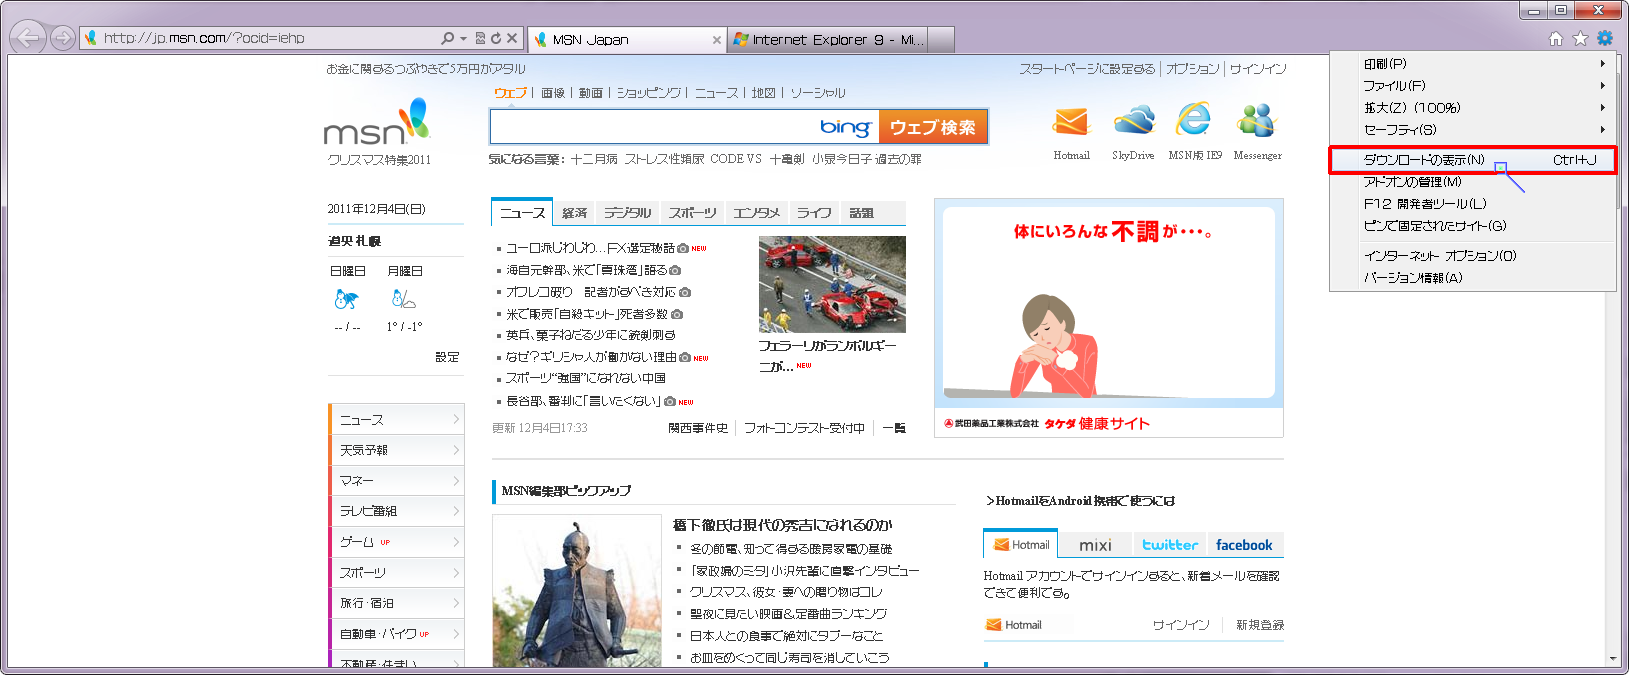Click the chevron on the テレビ番組 sidebar row
This screenshot has height=675, width=1629.
456,511
